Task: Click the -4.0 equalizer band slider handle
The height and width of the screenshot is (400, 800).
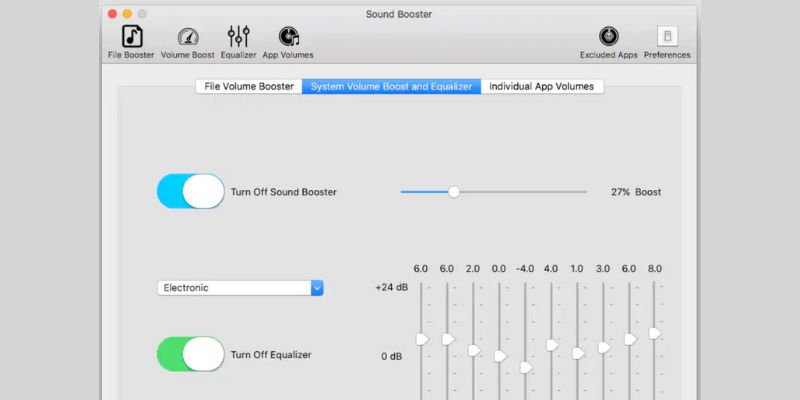Action: pos(526,367)
